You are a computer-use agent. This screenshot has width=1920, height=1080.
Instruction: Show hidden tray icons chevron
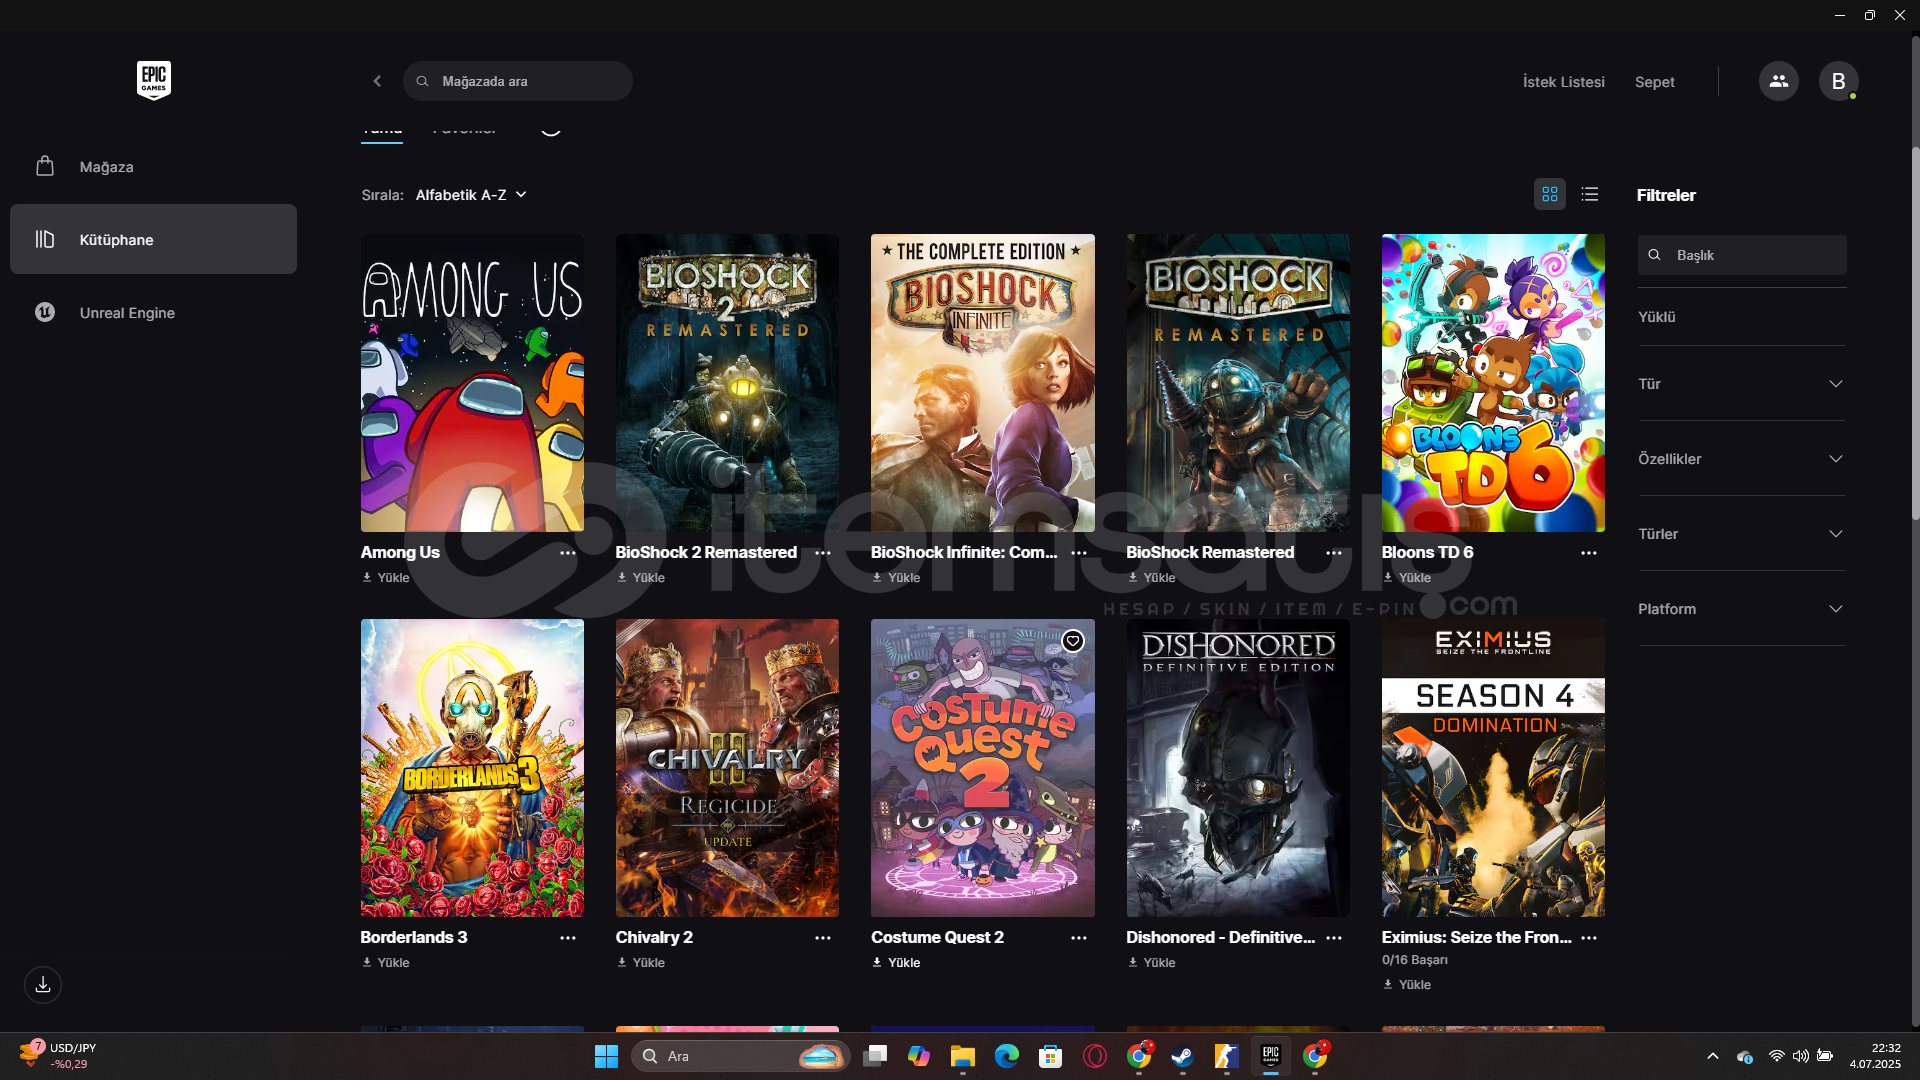[x=1713, y=1056]
